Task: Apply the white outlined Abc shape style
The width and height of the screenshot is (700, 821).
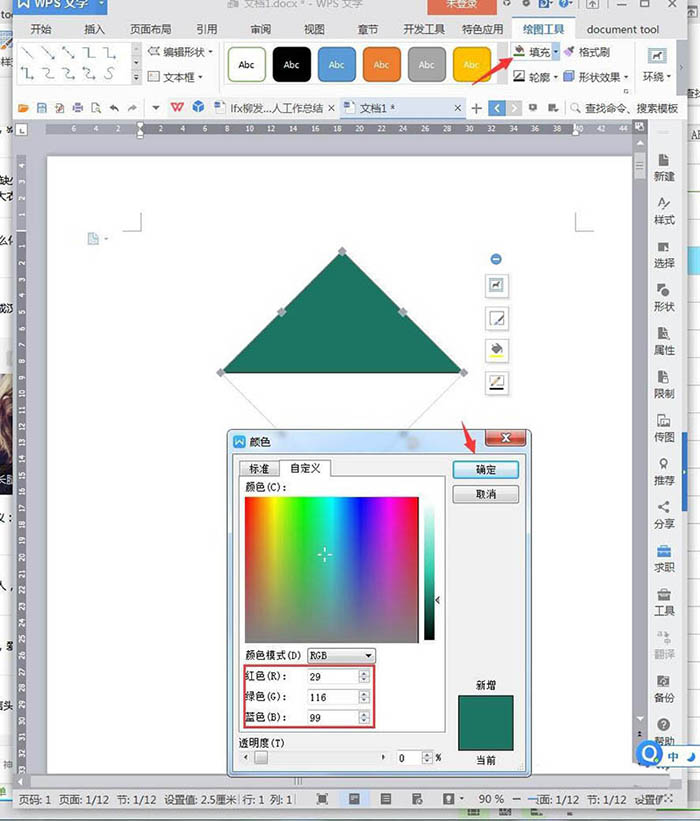Action: pos(247,64)
